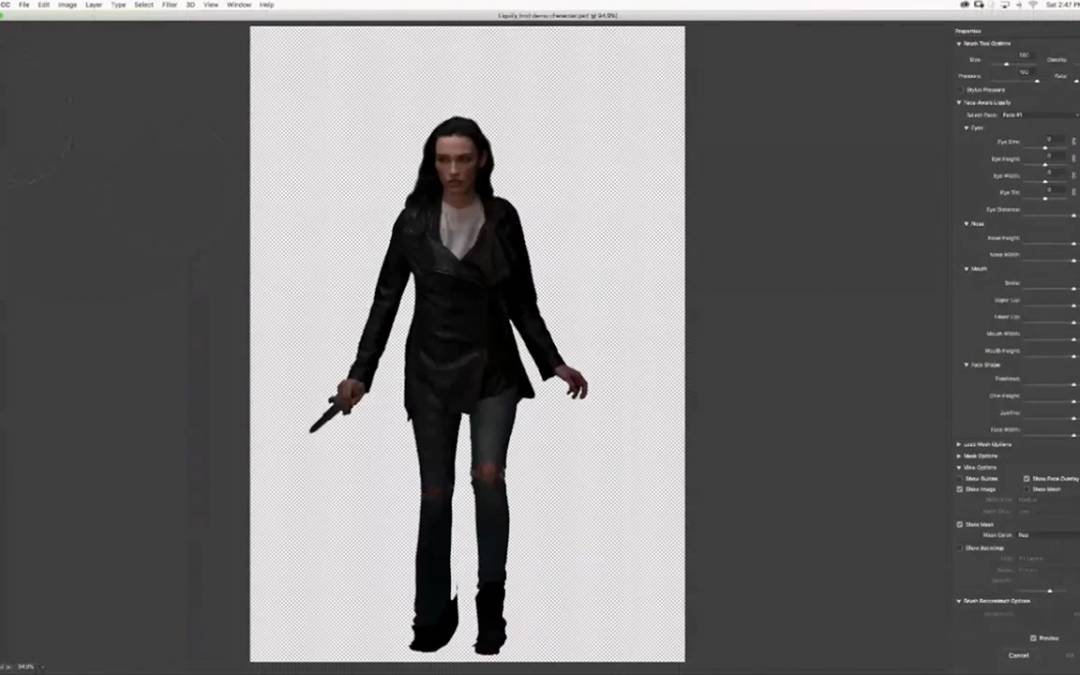Open the Select Face dropdown

[x=1040, y=115]
